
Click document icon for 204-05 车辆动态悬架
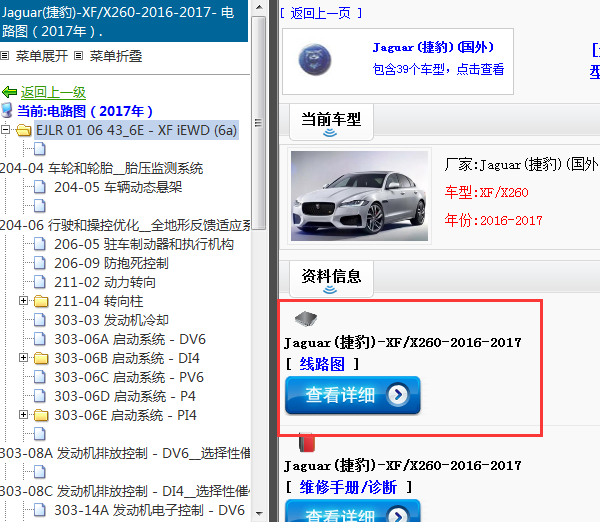40,187
